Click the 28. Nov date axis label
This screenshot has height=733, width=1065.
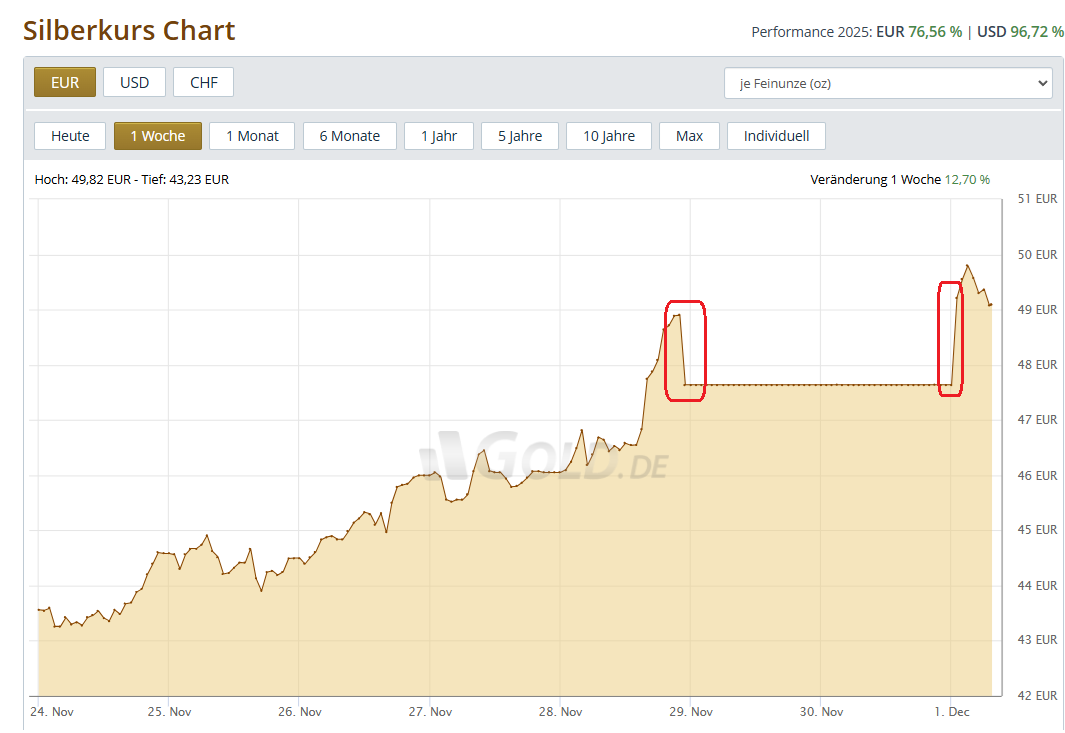560,712
